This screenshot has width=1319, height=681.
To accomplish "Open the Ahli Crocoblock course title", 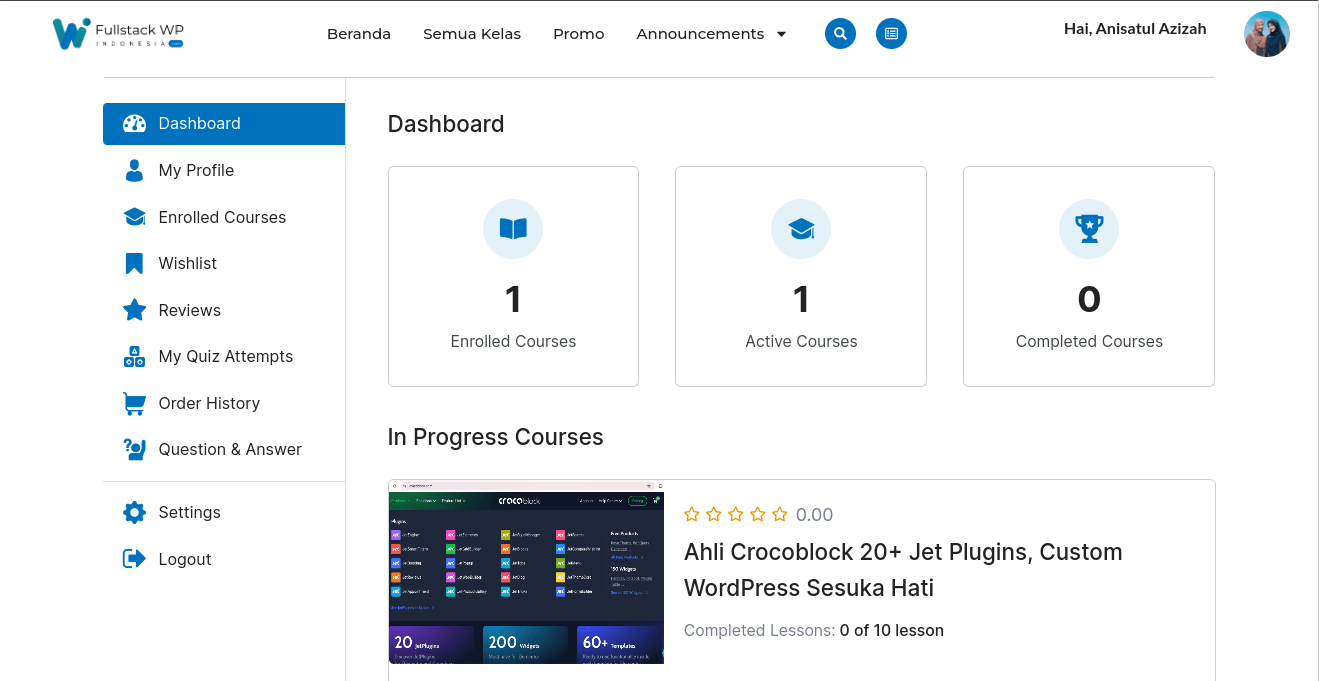I will coord(903,570).
